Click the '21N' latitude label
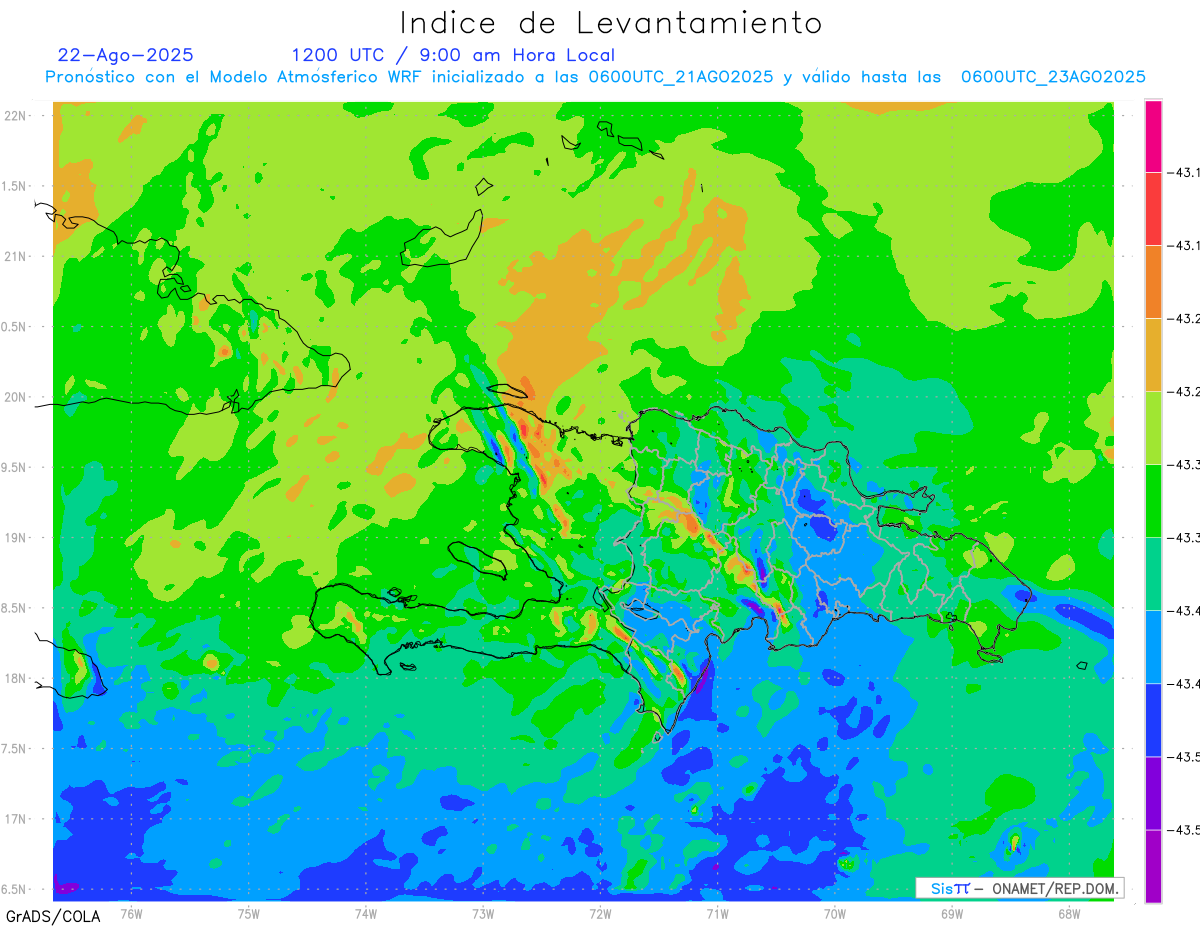1200x927 pixels. point(14,256)
